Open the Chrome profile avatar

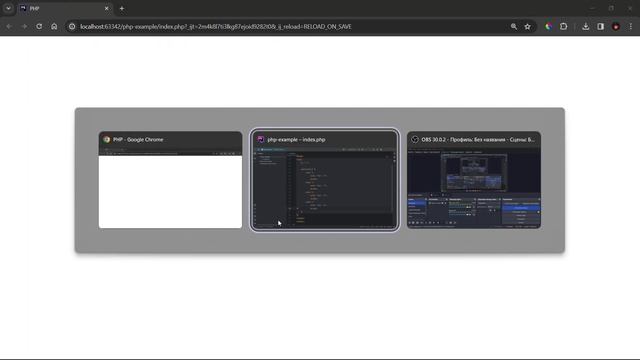point(616,27)
